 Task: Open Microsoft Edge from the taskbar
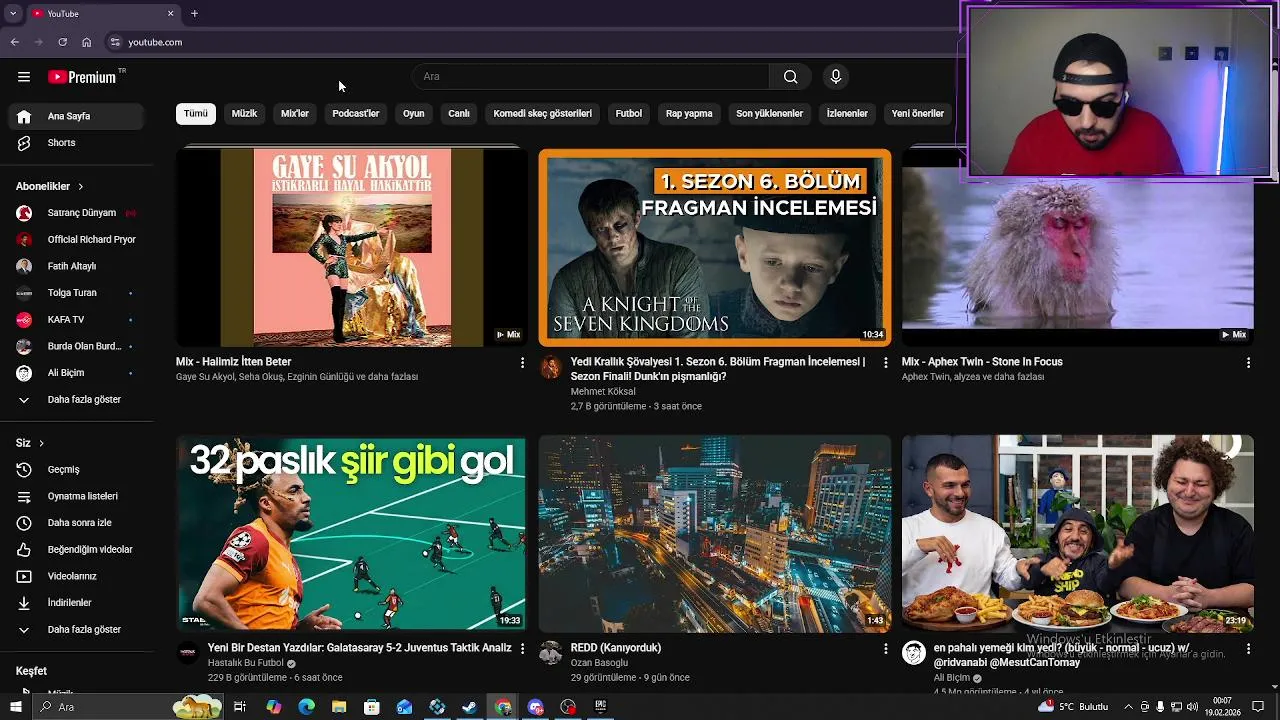306,707
